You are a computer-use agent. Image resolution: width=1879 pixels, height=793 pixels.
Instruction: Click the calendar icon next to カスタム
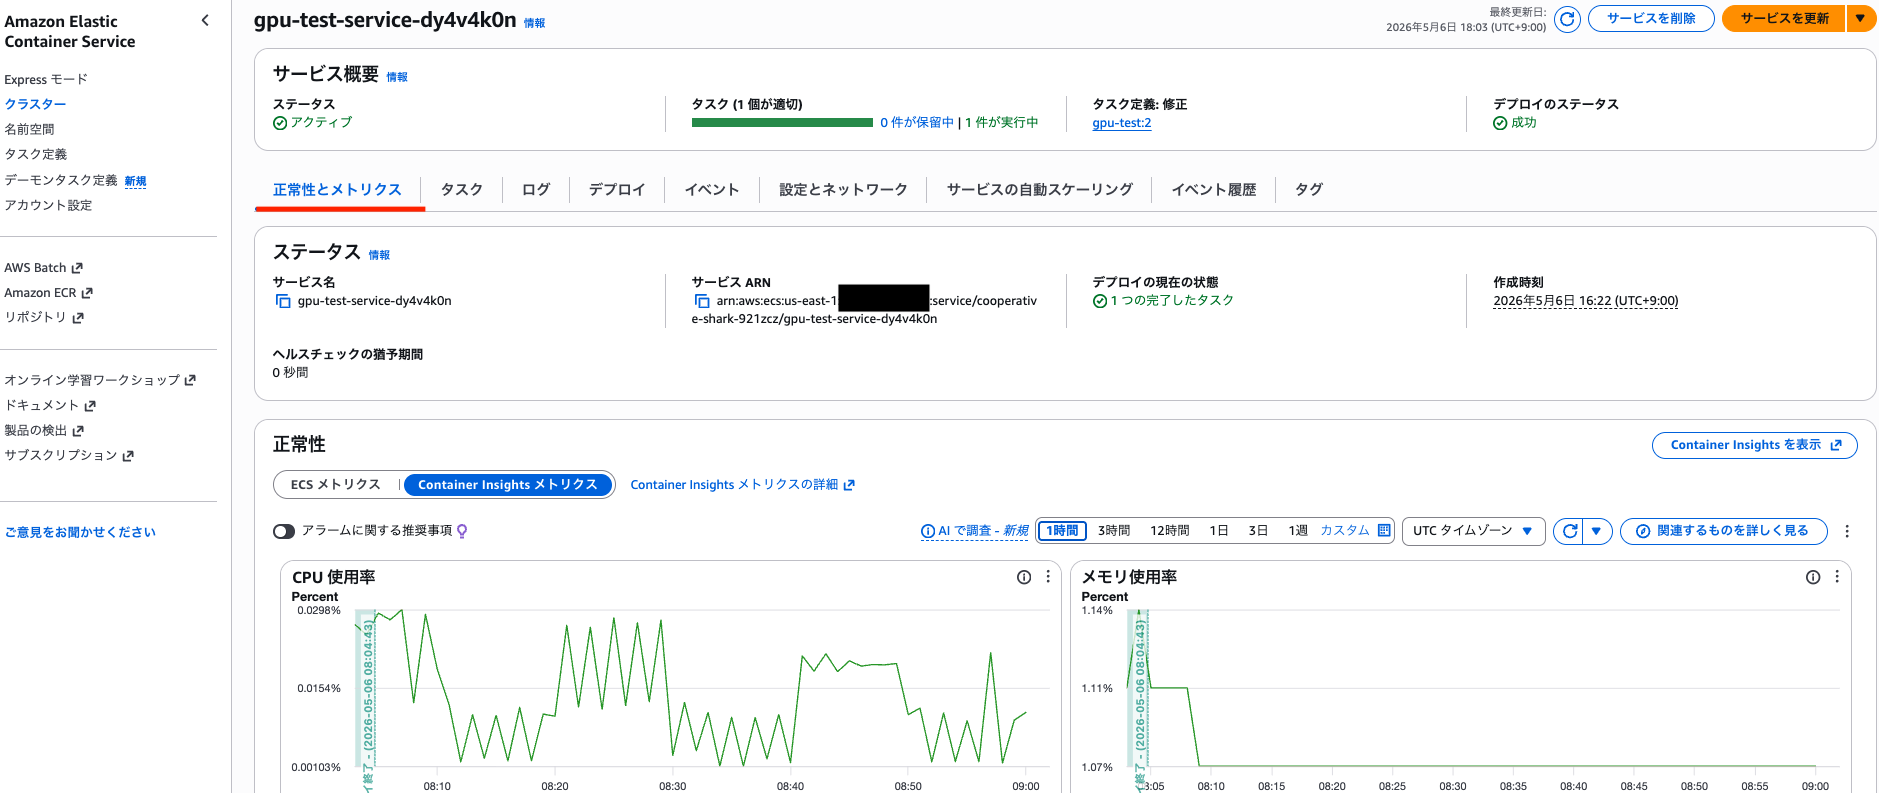tap(1384, 531)
